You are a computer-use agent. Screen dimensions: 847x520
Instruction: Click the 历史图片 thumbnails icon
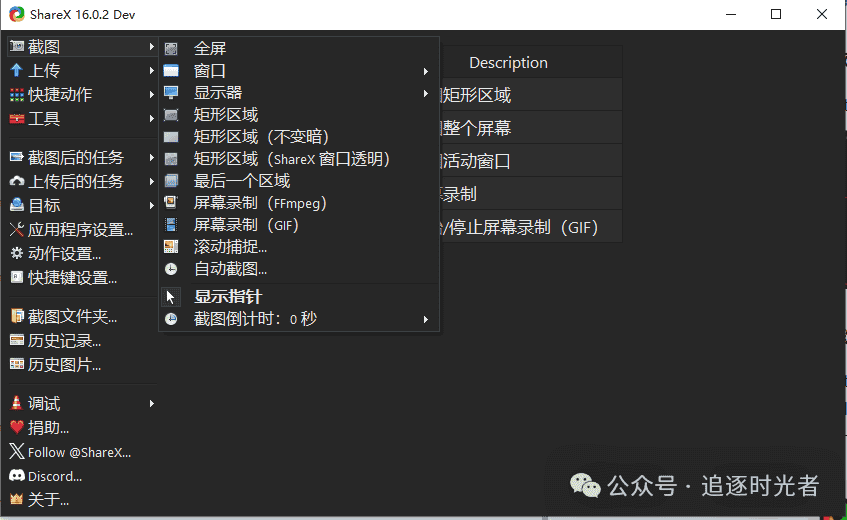pos(17,364)
